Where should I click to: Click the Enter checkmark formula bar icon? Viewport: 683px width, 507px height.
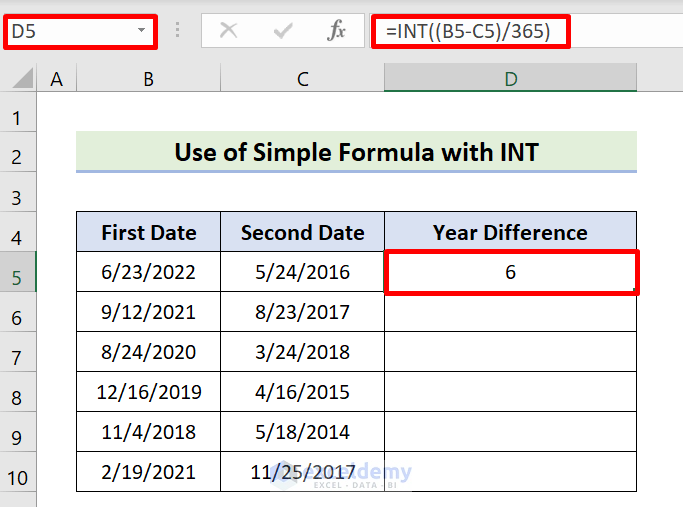tap(283, 31)
